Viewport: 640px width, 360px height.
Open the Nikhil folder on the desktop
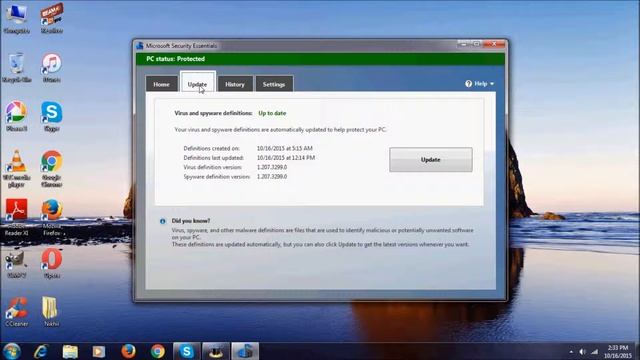[51, 312]
